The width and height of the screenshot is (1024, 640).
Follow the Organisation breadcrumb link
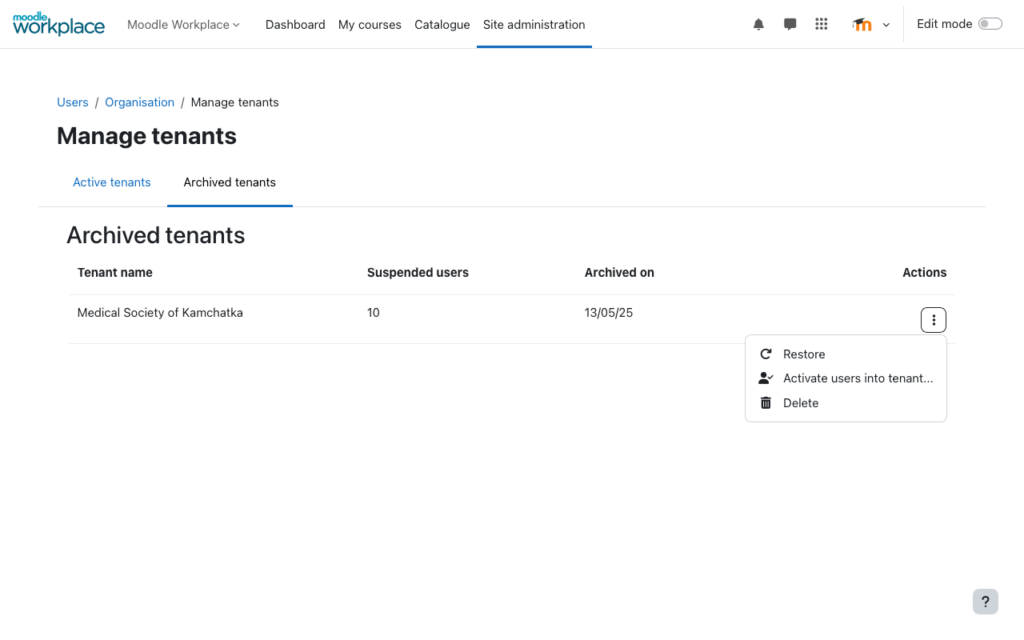(139, 102)
